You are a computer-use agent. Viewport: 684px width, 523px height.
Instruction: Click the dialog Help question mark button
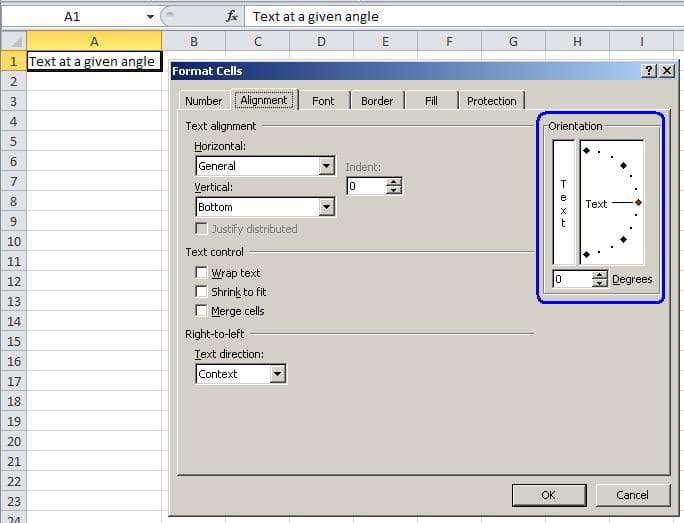coord(649,71)
